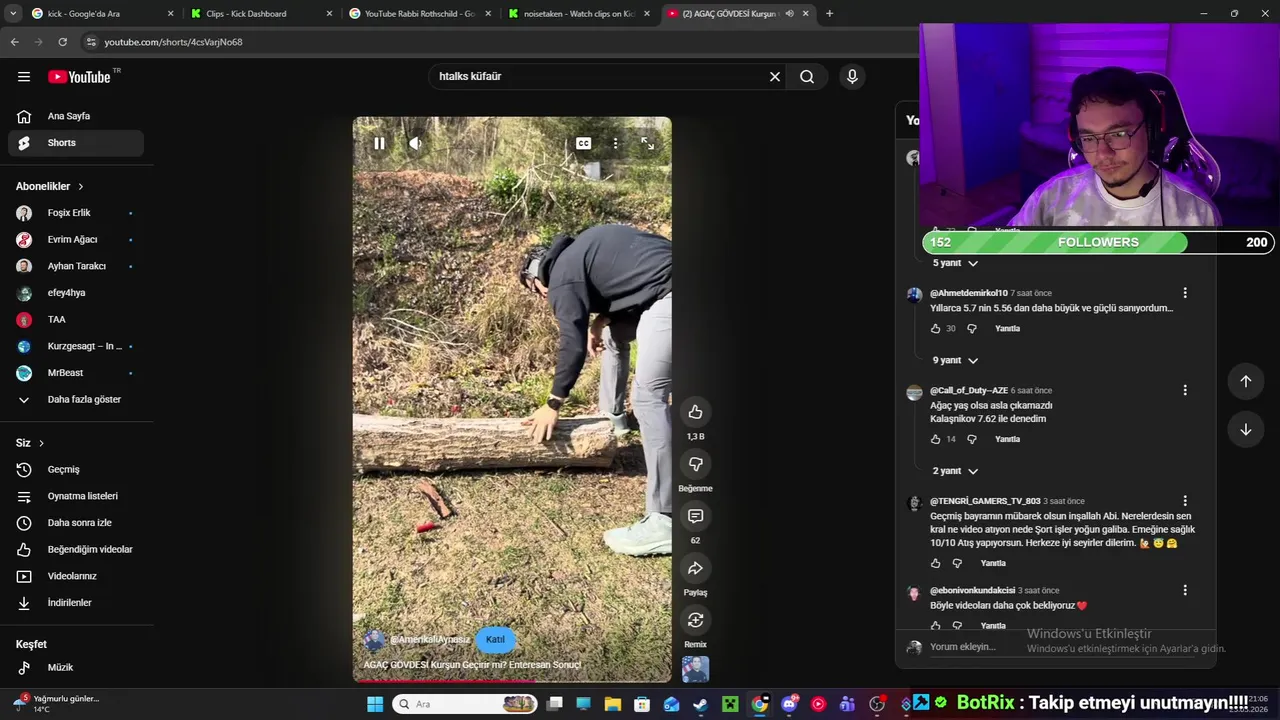Click the magnifier search button
Viewport: 1280px width, 720px height.
(807, 77)
